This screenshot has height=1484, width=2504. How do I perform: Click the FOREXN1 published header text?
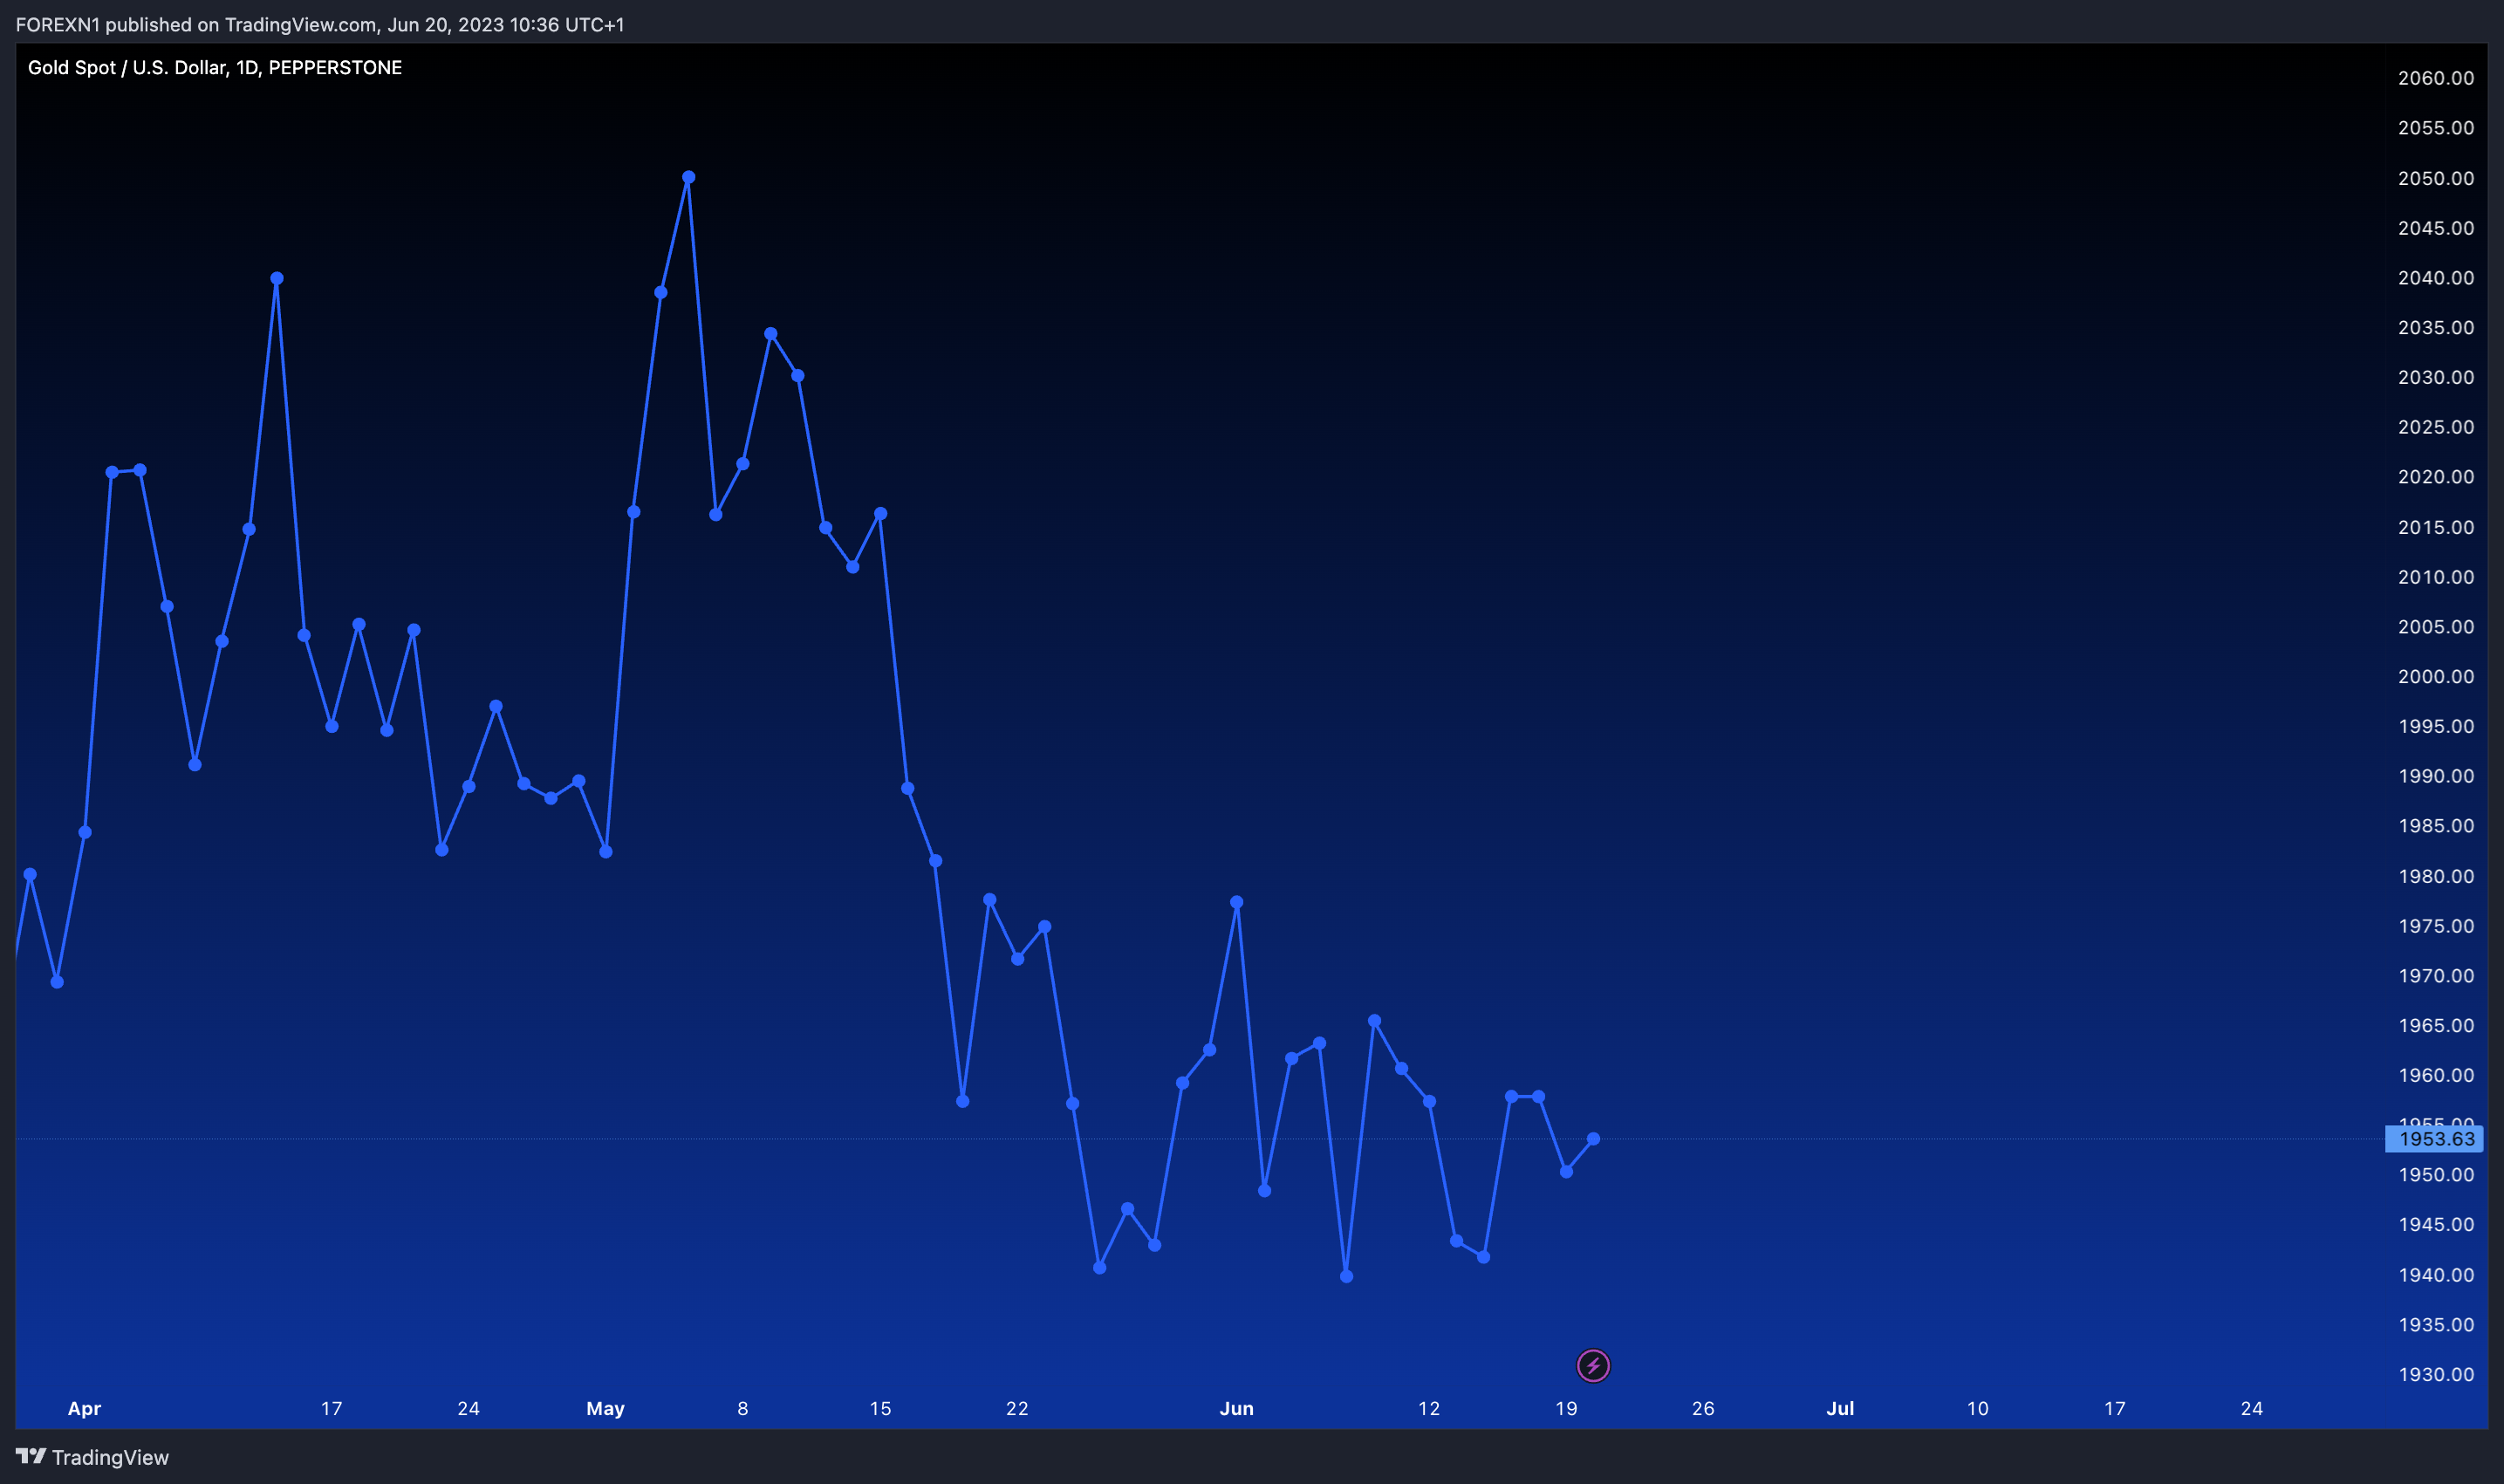(x=320, y=24)
